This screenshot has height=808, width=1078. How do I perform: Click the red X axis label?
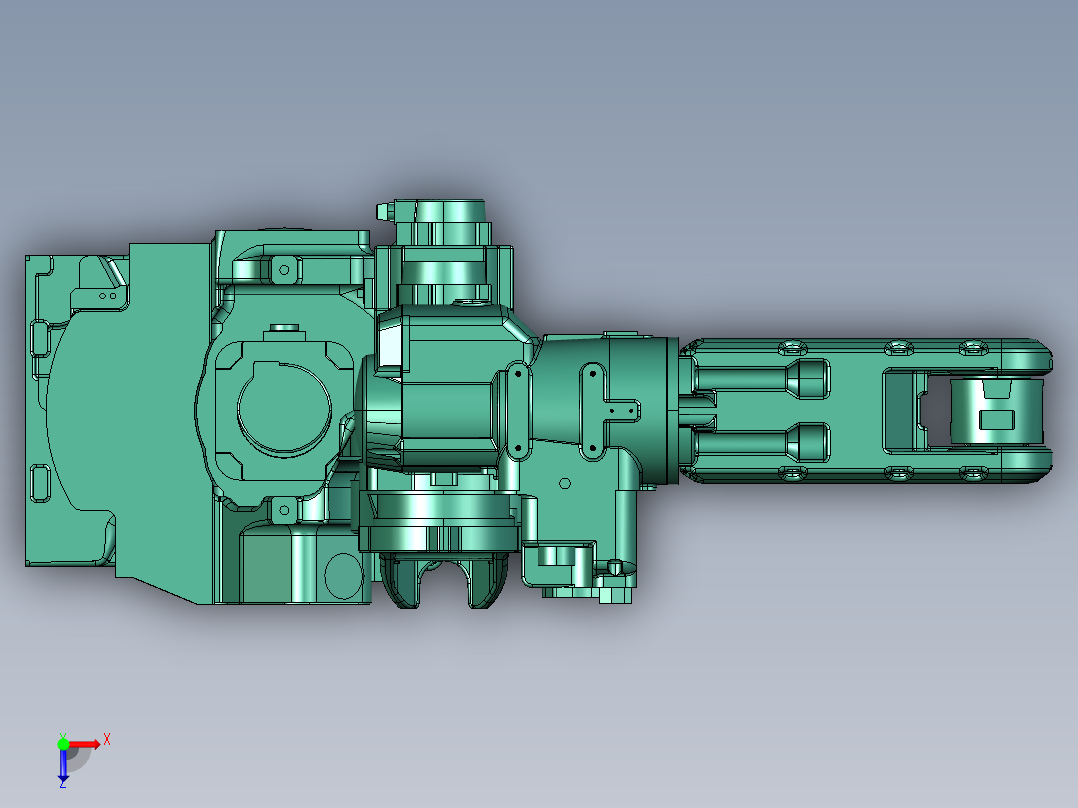pyautogui.click(x=107, y=738)
